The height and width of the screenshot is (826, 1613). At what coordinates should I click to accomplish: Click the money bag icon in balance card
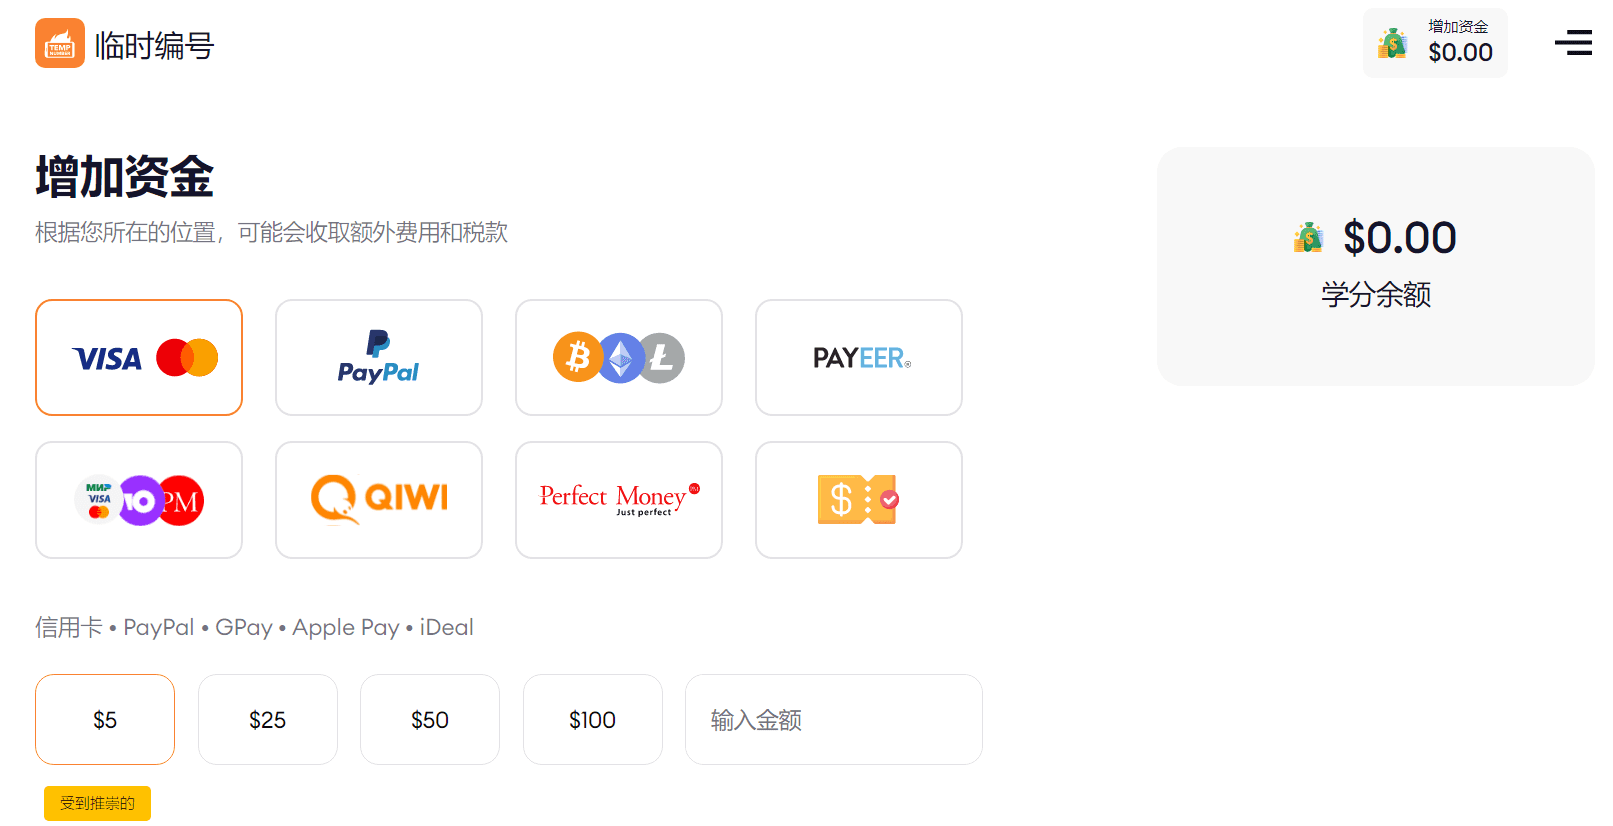pos(1308,238)
